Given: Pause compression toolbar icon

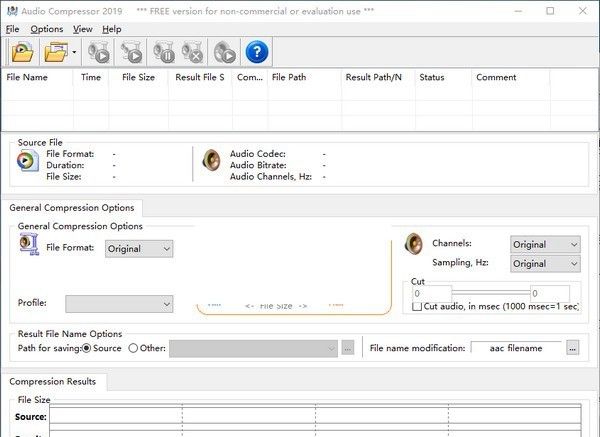Looking at the screenshot, I should (x=164, y=52).
